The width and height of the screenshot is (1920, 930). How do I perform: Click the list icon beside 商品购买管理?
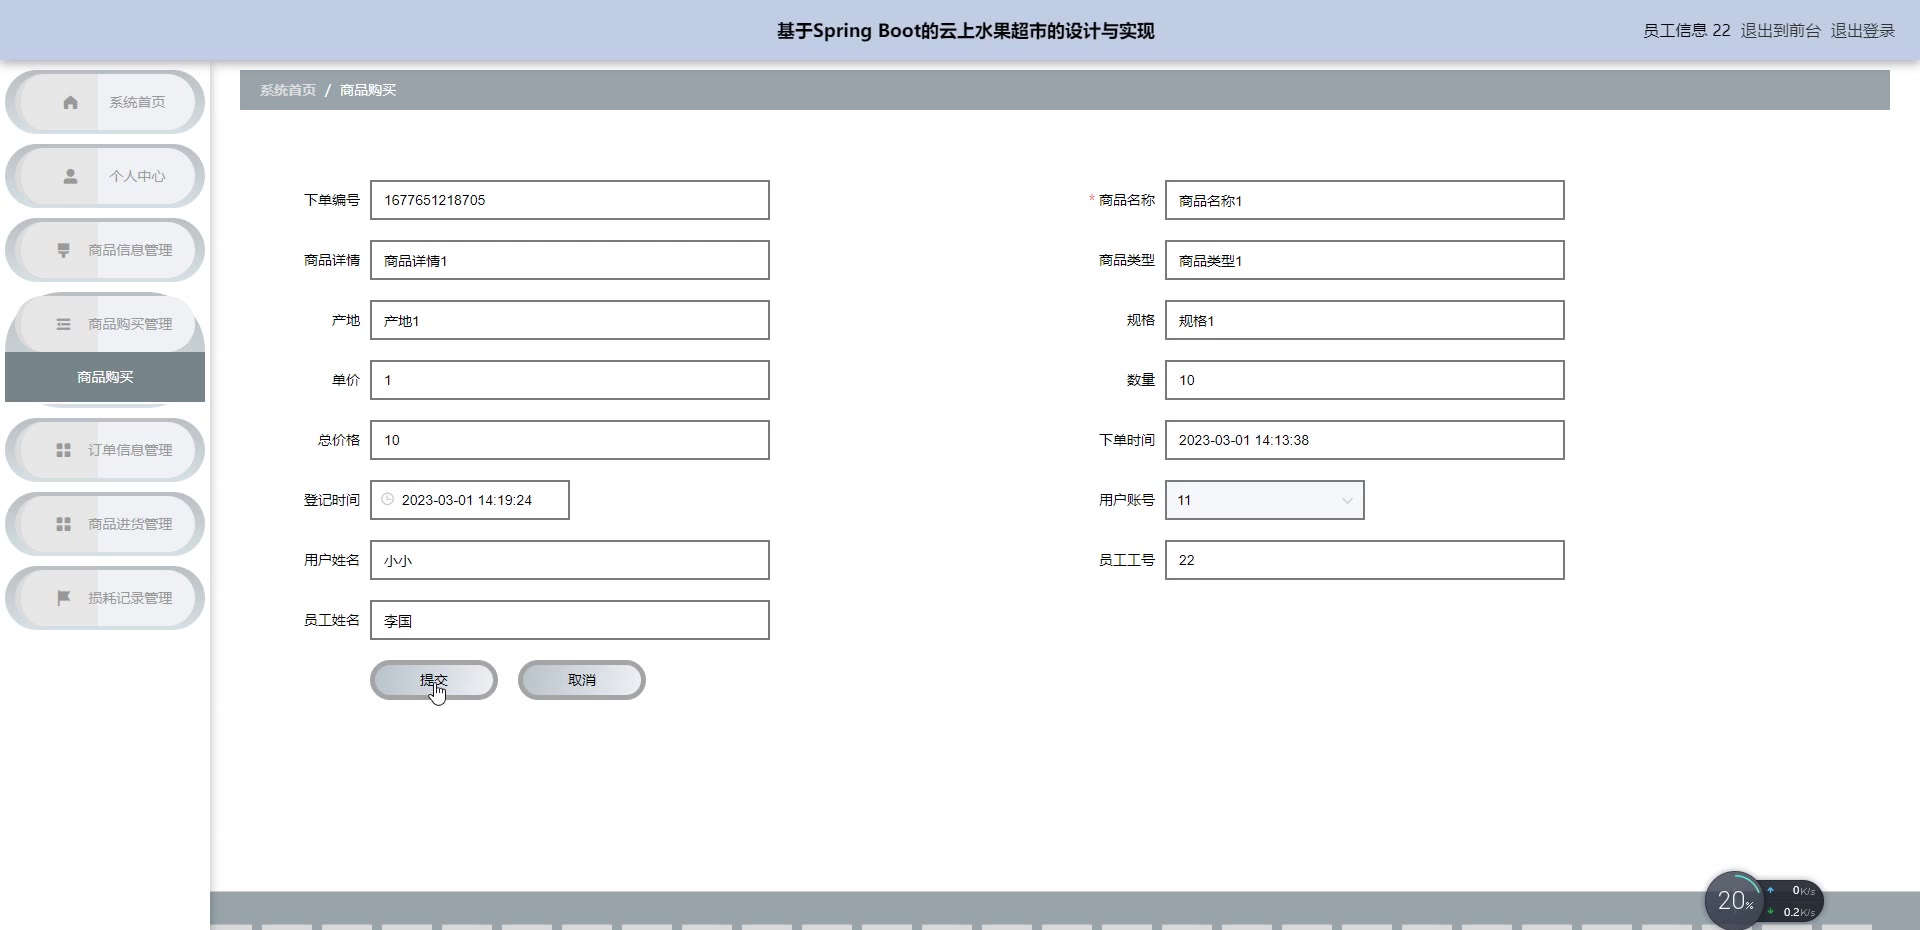click(63, 324)
